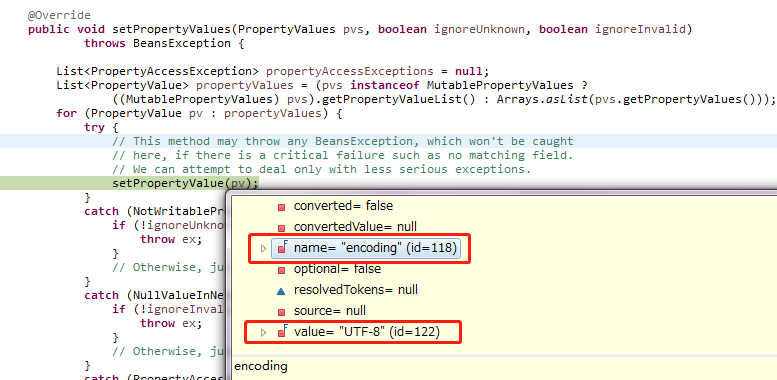Image resolution: width=777 pixels, height=380 pixels.
Task: Expand the name= "encoding" variable node
Action: pyautogui.click(x=263, y=248)
